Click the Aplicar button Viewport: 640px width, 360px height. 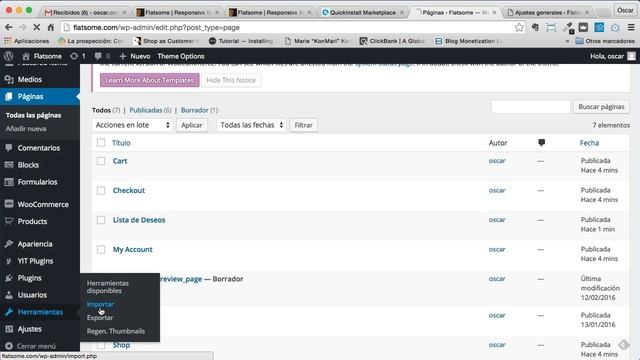pyautogui.click(x=191, y=125)
